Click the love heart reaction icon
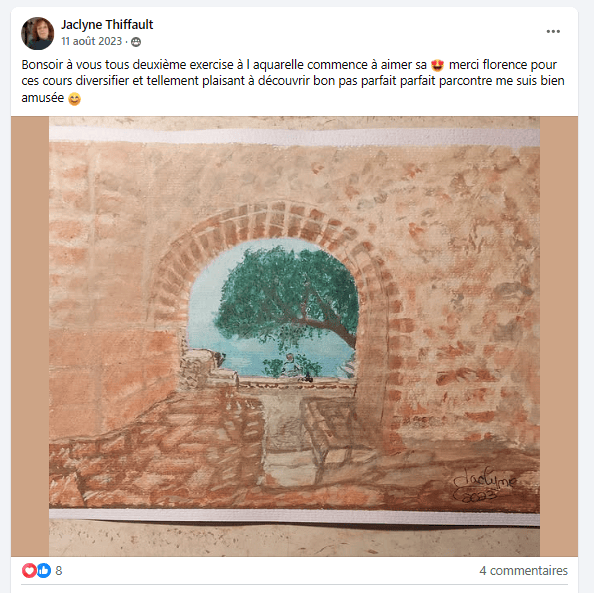Screen dimensions: 594x593 29,570
